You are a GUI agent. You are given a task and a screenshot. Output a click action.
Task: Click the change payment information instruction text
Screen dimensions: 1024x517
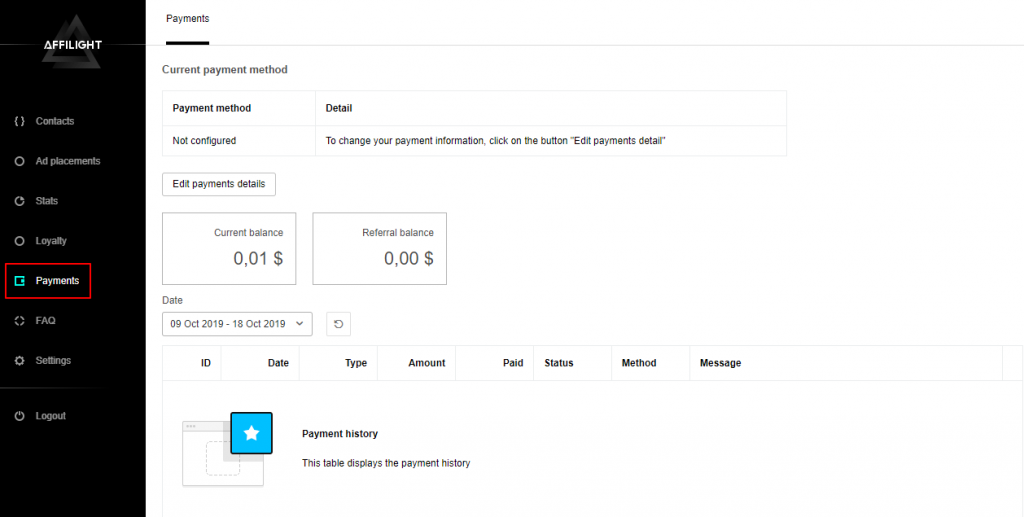pyautogui.click(x=495, y=140)
